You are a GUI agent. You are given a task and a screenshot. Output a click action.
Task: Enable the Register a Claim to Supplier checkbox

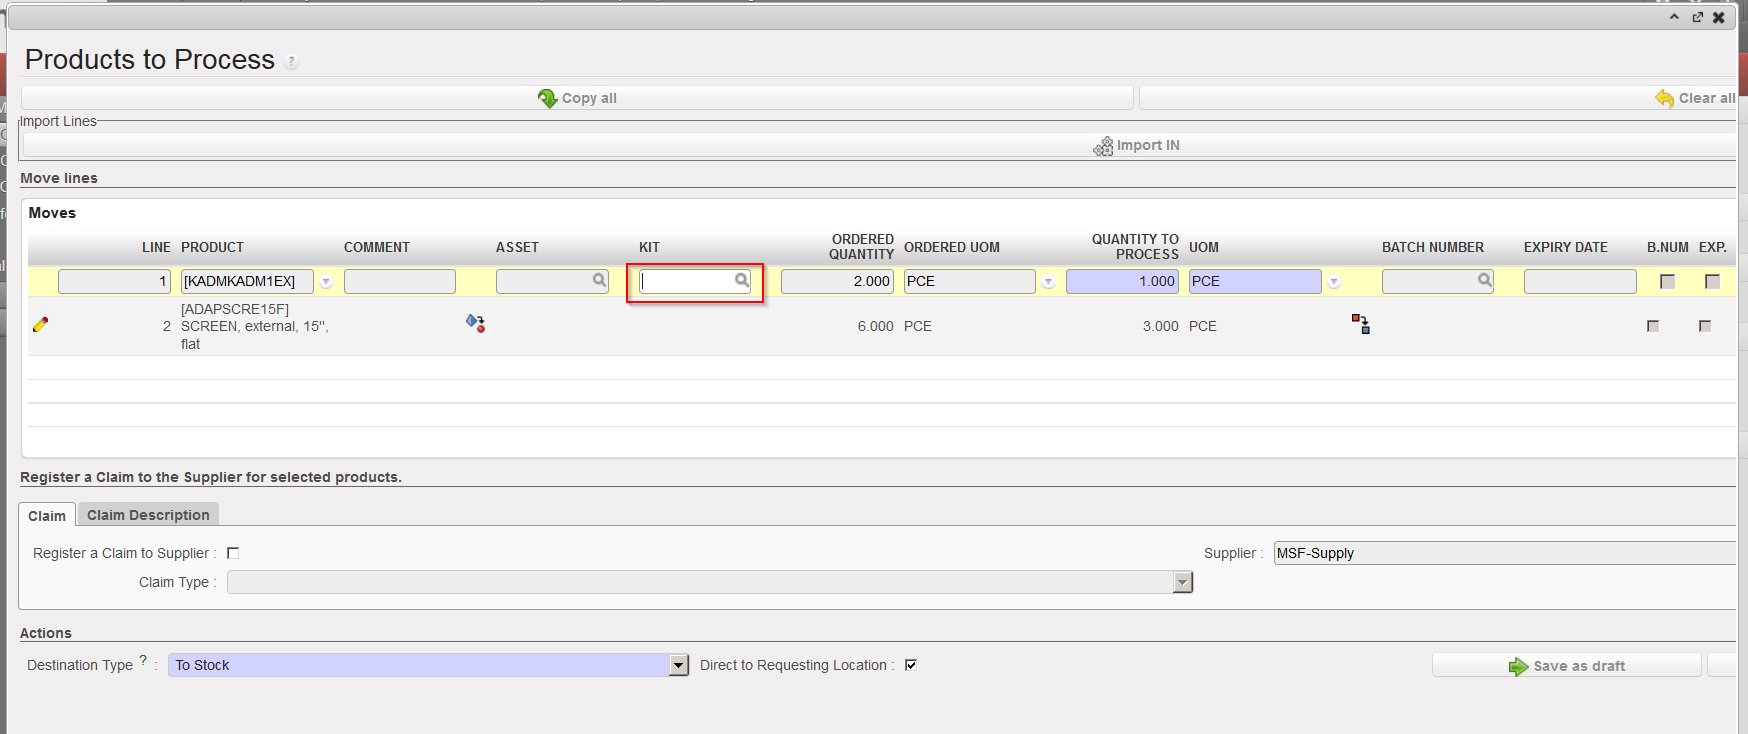click(233, 553)
